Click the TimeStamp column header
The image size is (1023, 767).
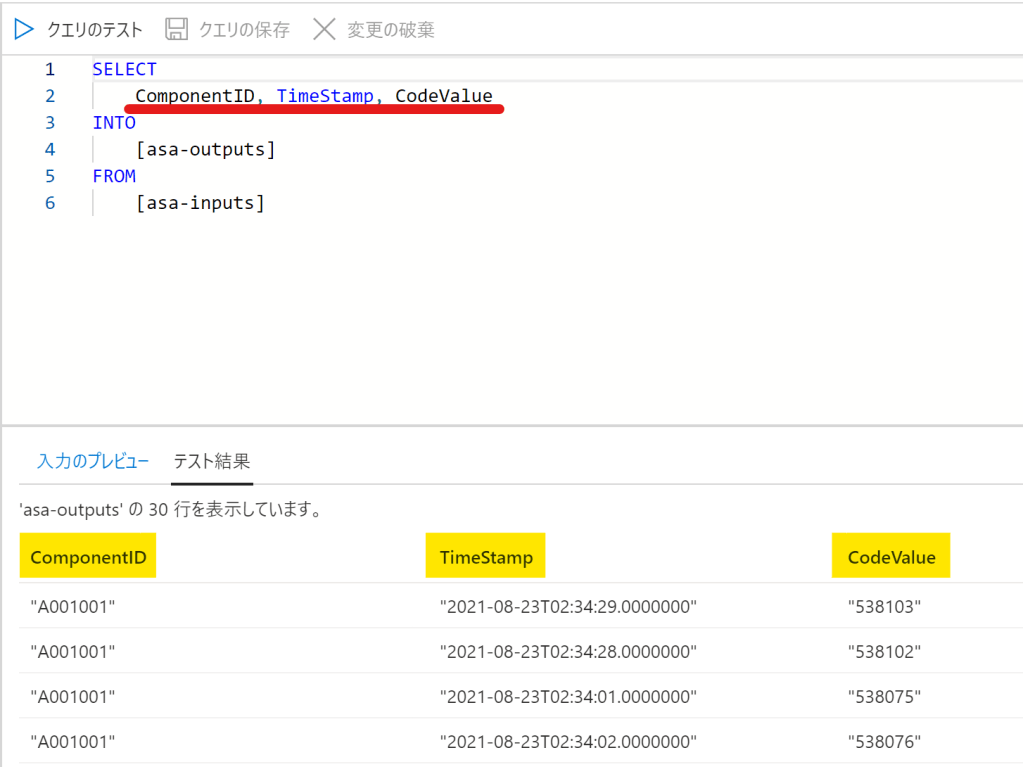[x=486, y=557]
